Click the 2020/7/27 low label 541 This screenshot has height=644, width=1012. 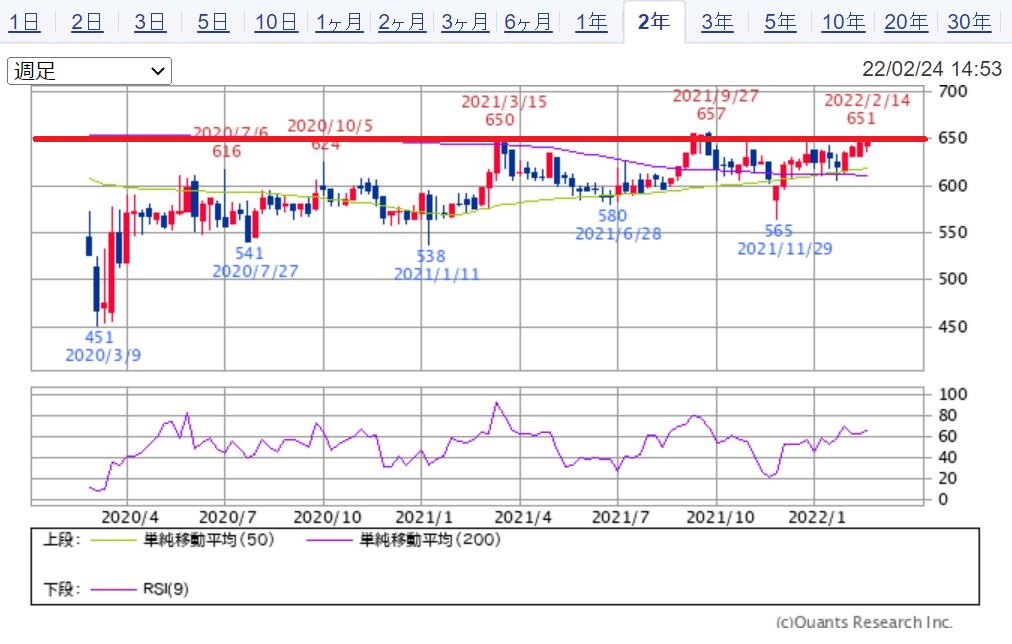(249, 253)
